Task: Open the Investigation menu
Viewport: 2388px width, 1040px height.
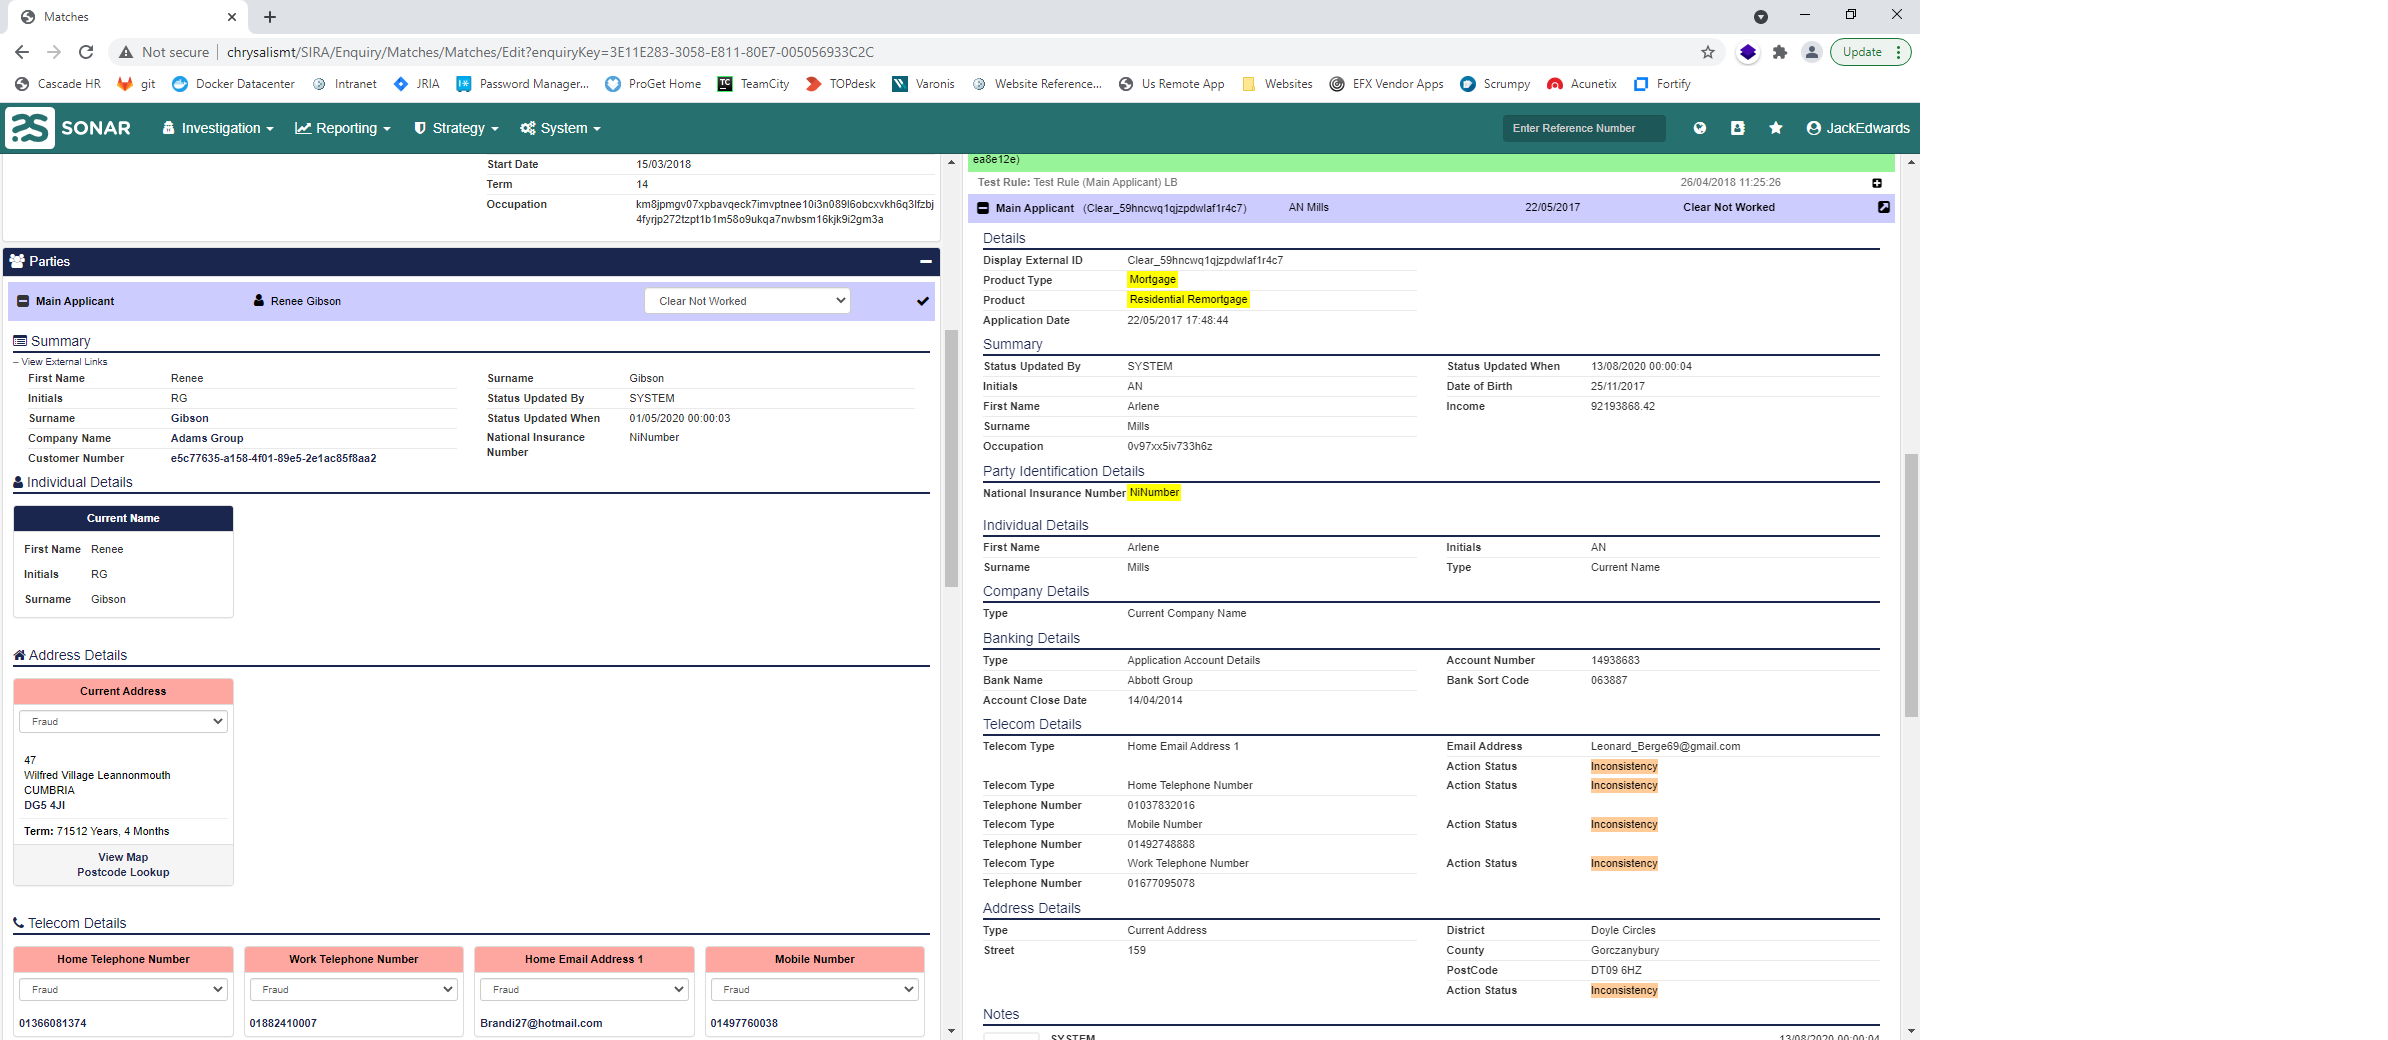Action: 217,128
